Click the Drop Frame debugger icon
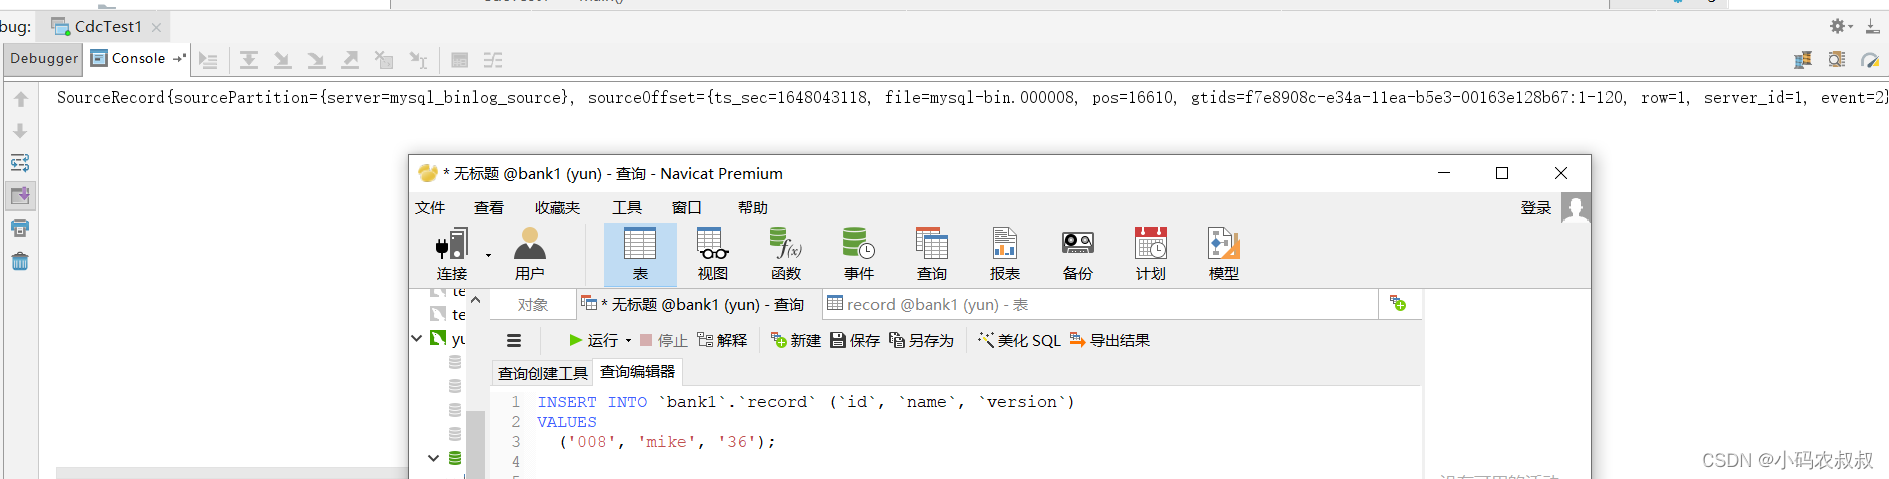 click(384, 61)
